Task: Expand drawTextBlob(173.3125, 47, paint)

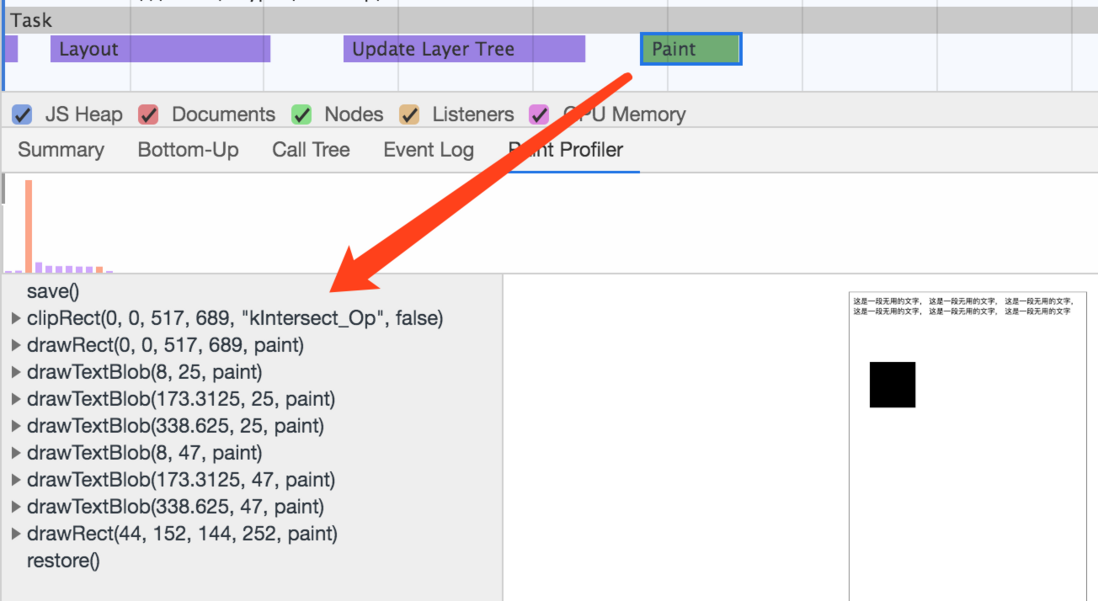Action: click(x=16, y=480)
